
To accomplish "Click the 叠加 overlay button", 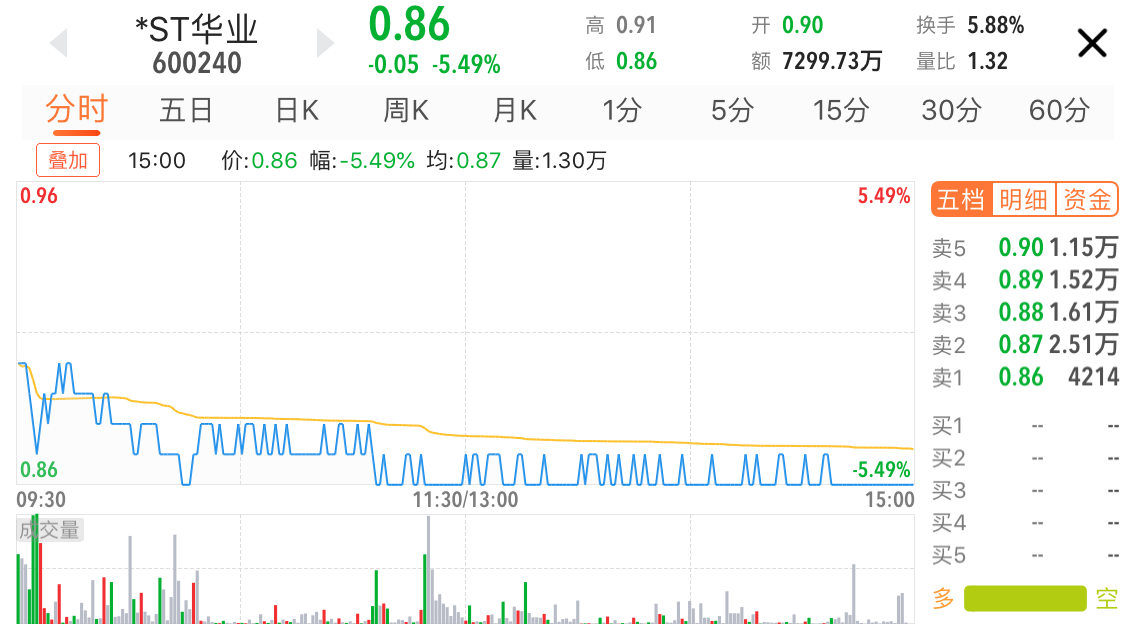I will coord(68,160).
